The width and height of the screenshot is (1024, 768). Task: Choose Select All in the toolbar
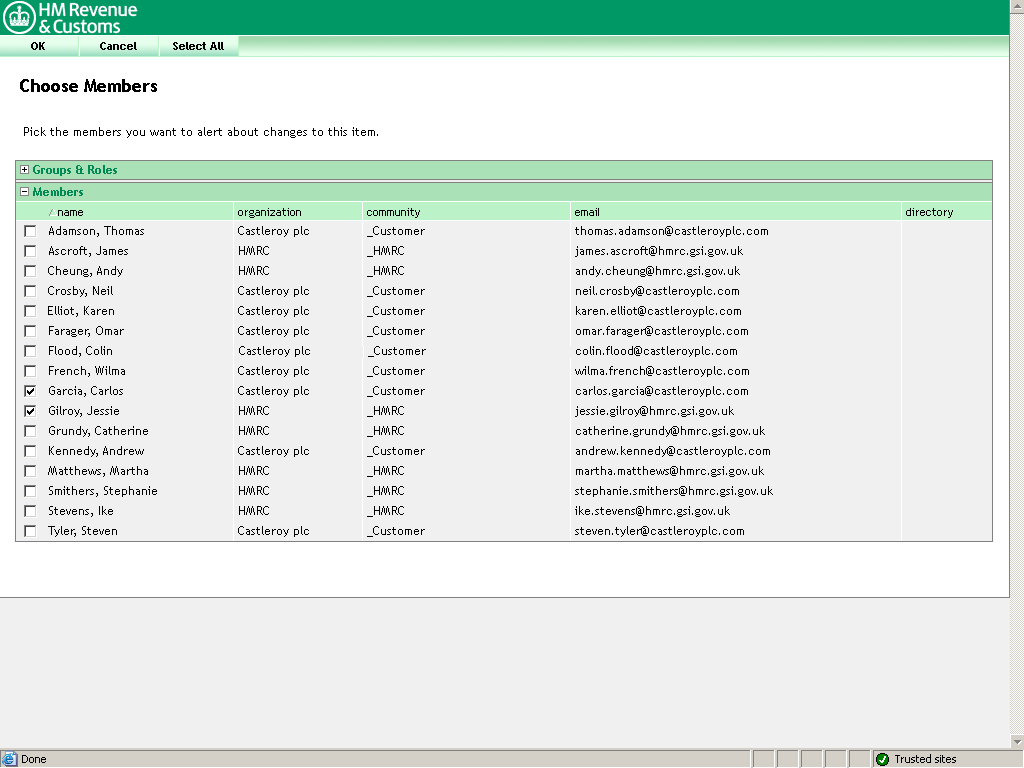click(x=198, y=46)
